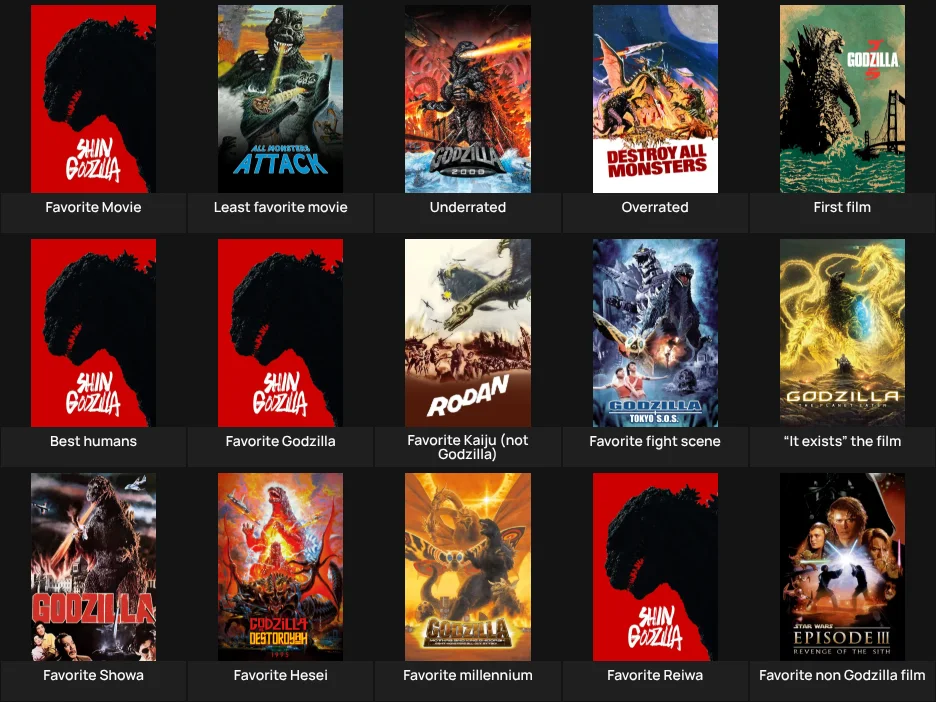Select the "Best humans" label
Image resolution: width=936 pixels, height=702 pixels.
93,442
